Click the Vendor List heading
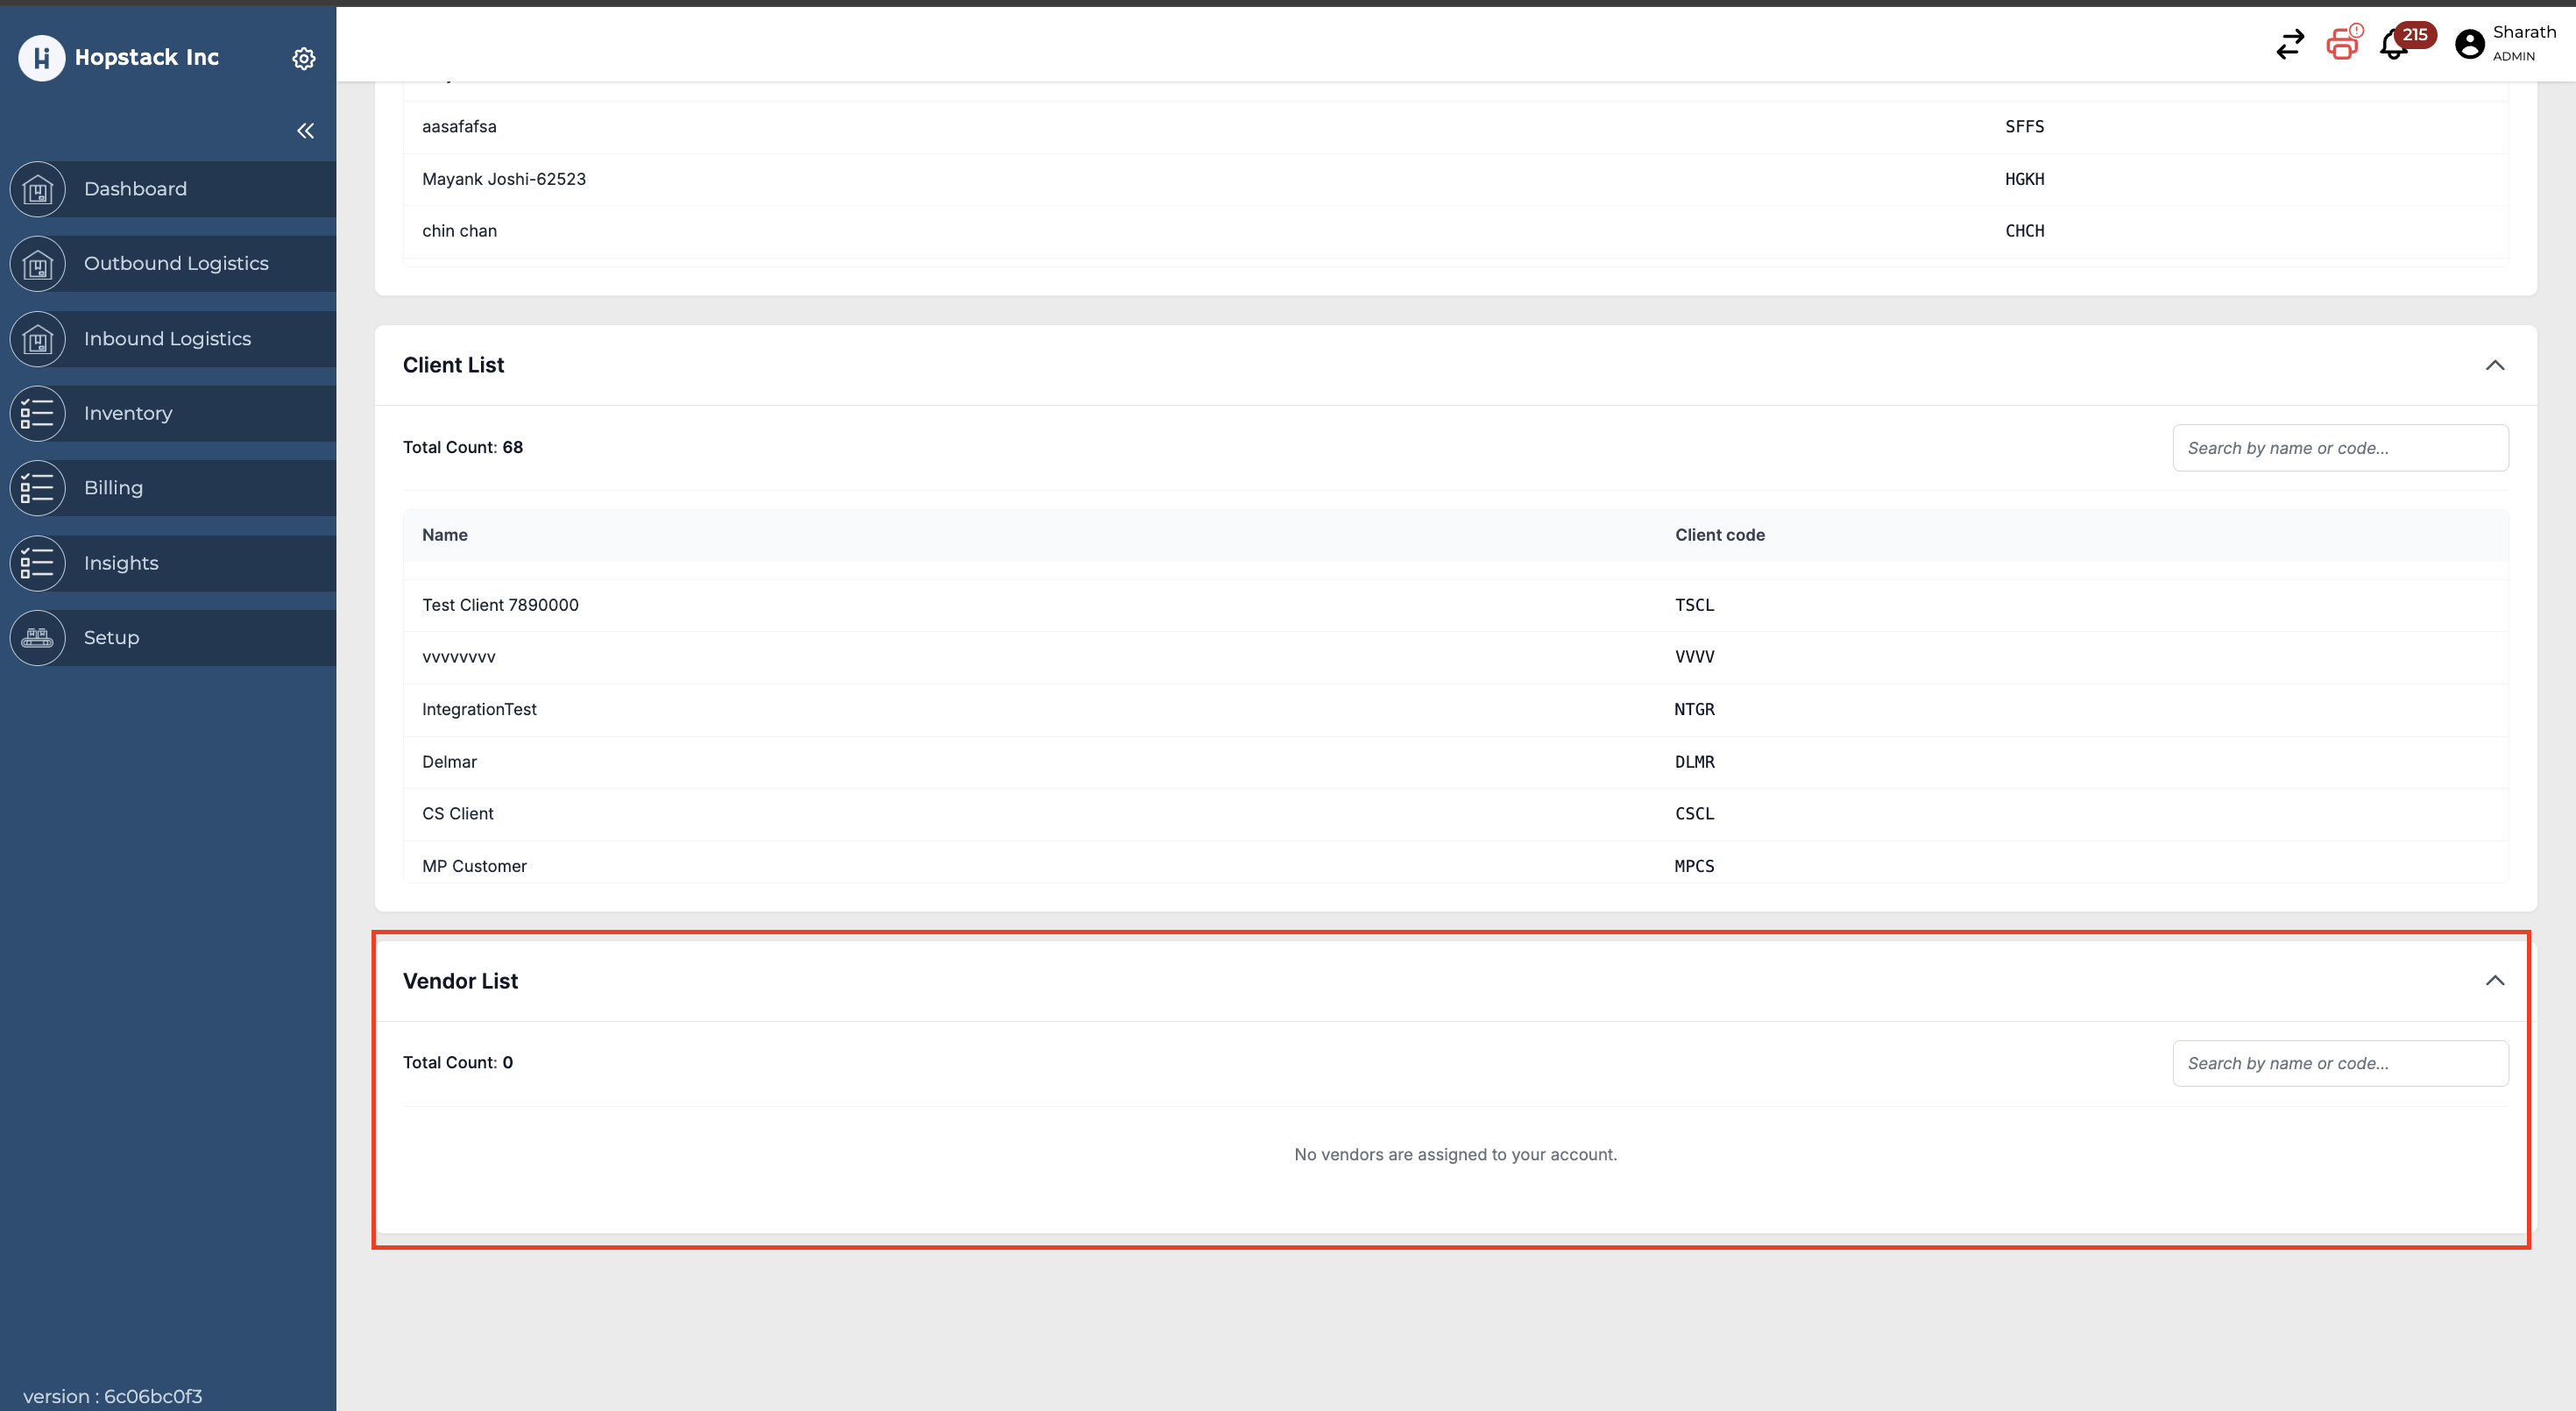 tap(460, 981)
